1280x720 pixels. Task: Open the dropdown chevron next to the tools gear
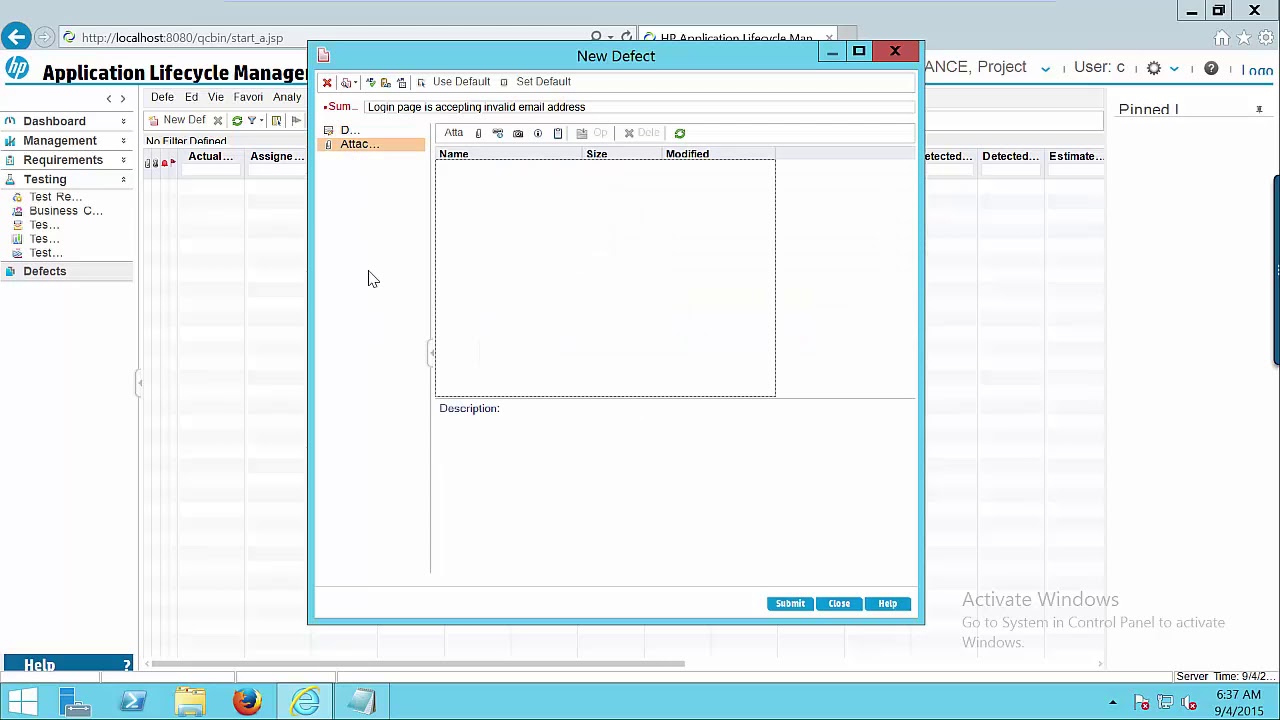[x=1174, y=69]
